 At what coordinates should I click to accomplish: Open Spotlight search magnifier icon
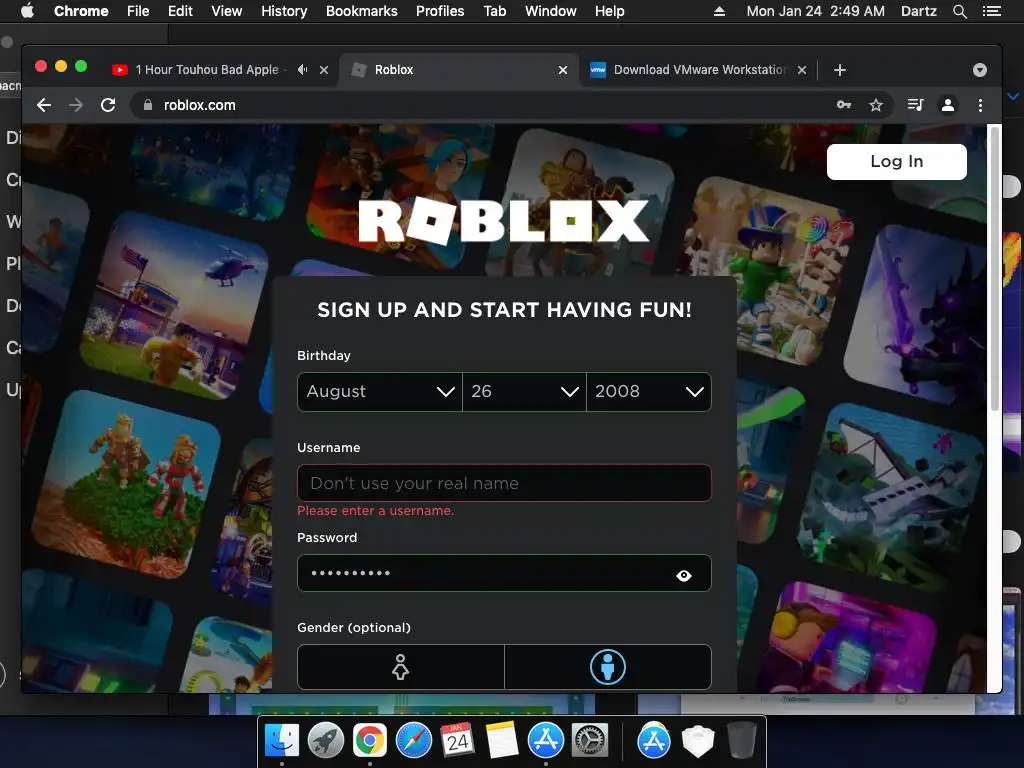[x=959, y=11]
